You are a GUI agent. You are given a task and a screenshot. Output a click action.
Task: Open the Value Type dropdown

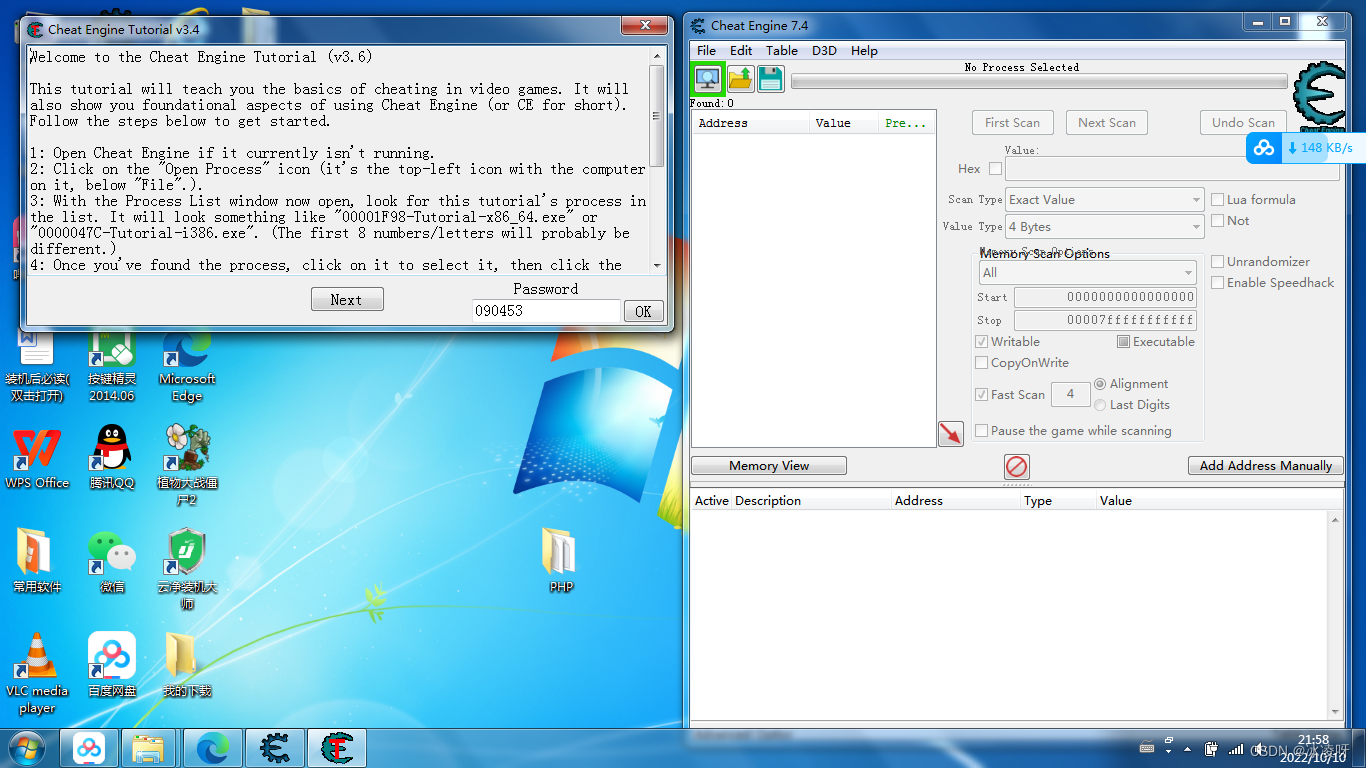[x=1104, y=227]
